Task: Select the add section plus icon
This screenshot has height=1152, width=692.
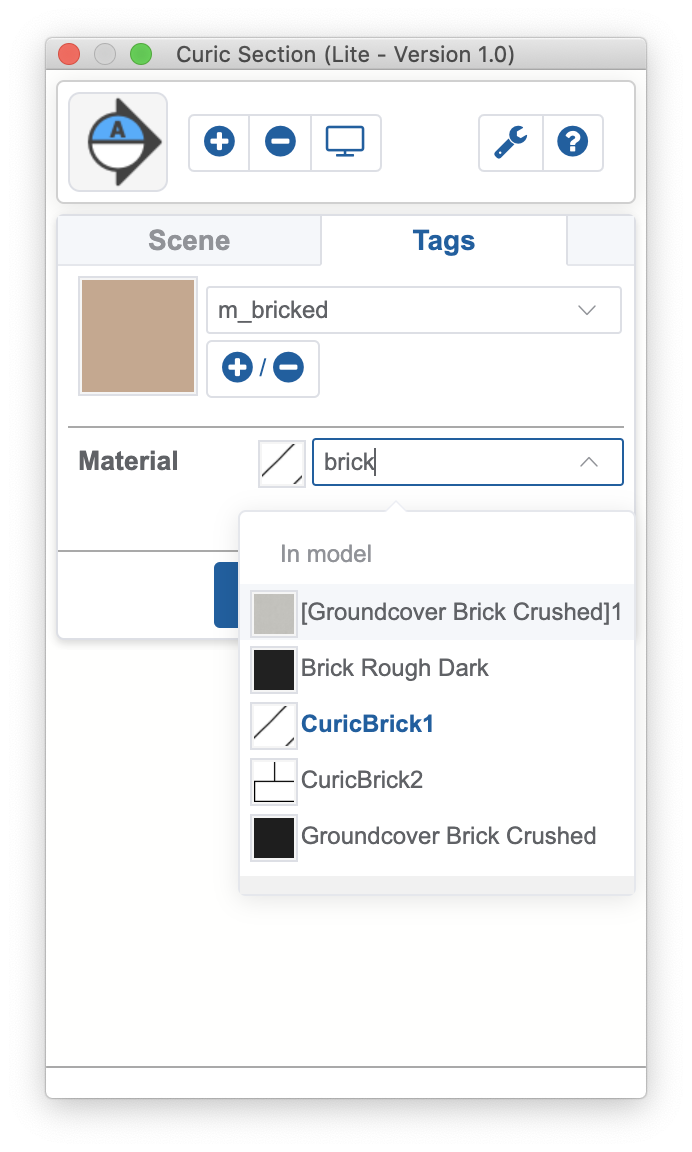Action: coord(218,142)
